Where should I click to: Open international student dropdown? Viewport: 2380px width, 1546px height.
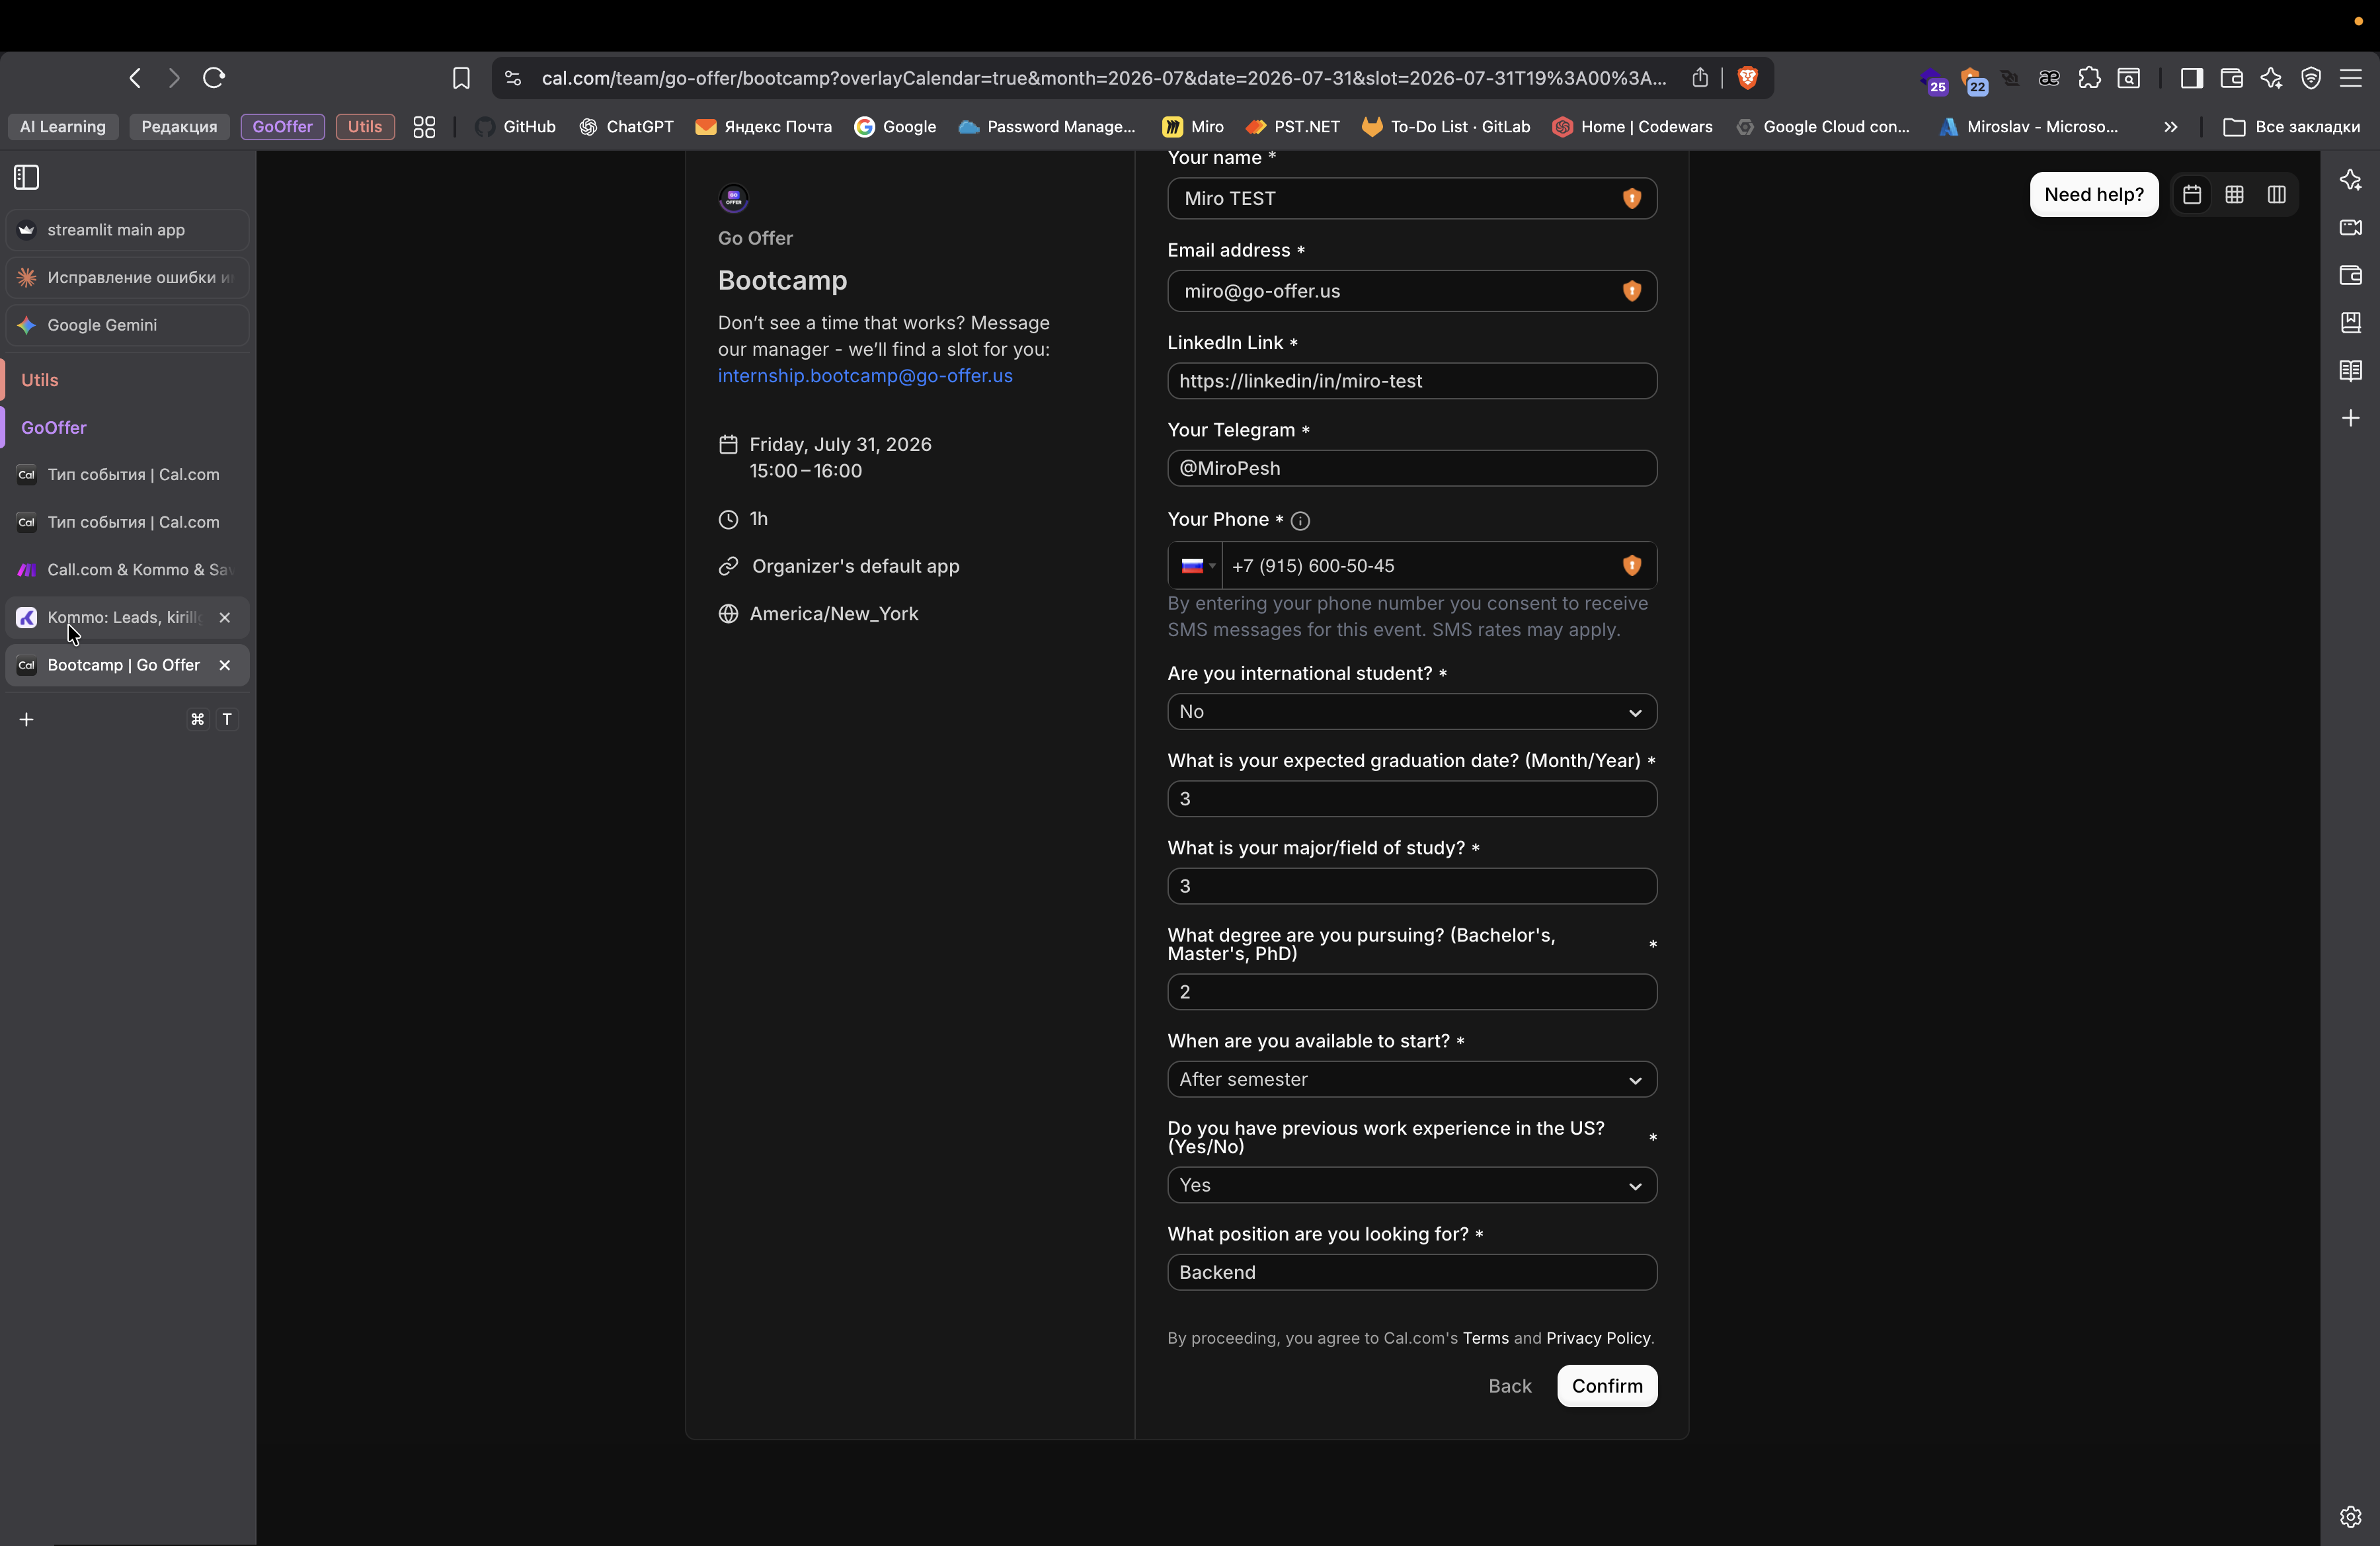click(1411, 712)
